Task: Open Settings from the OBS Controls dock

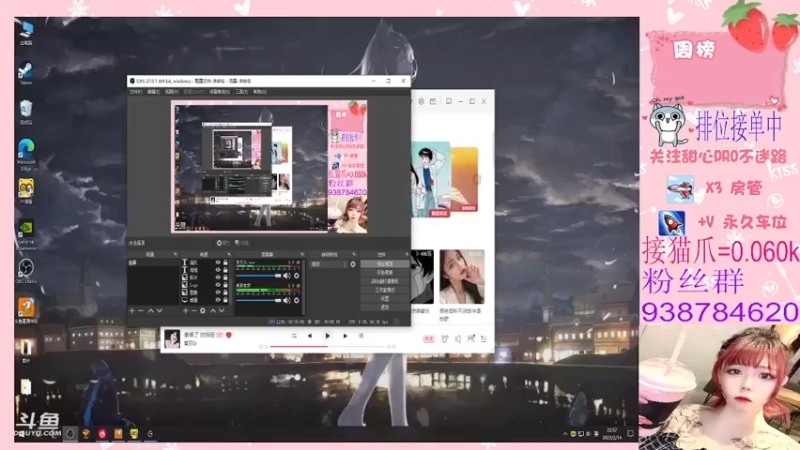Action: point(385,298)
